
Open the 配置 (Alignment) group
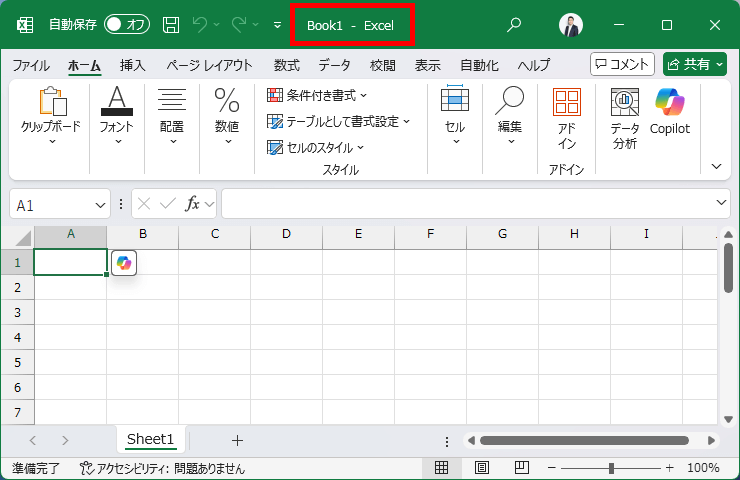point(172,116)
